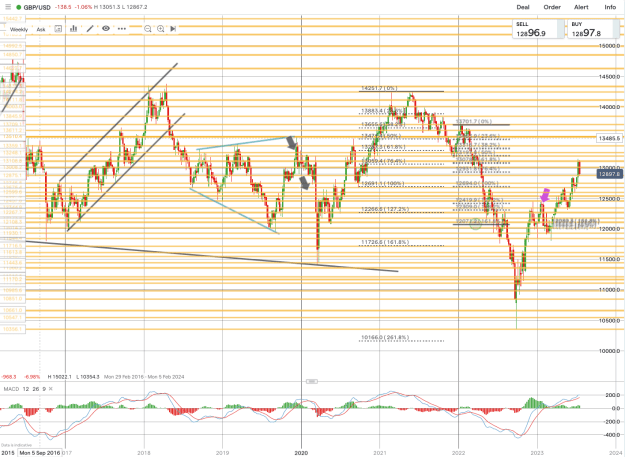Click the GBP/USD instrument name
The image size is (625, 457).
37,7
